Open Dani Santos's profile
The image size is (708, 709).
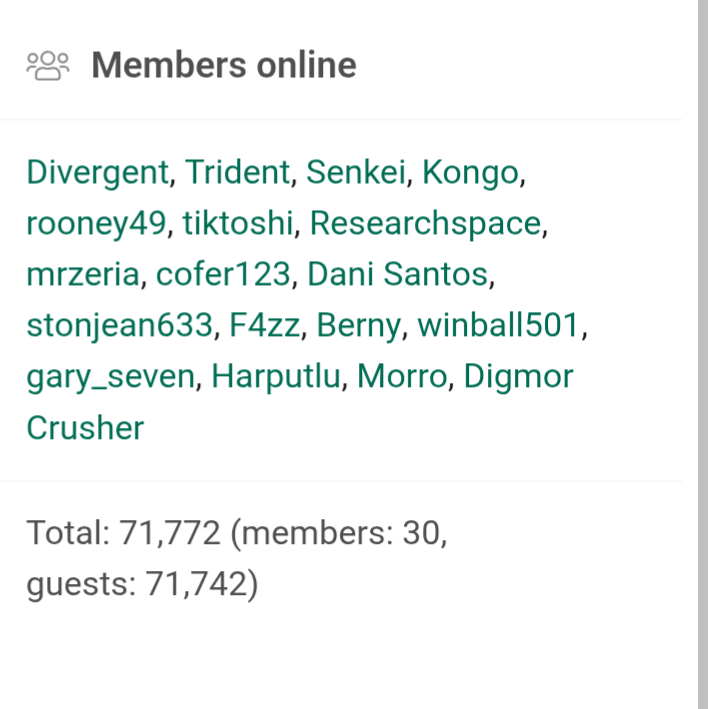(399, 274)
